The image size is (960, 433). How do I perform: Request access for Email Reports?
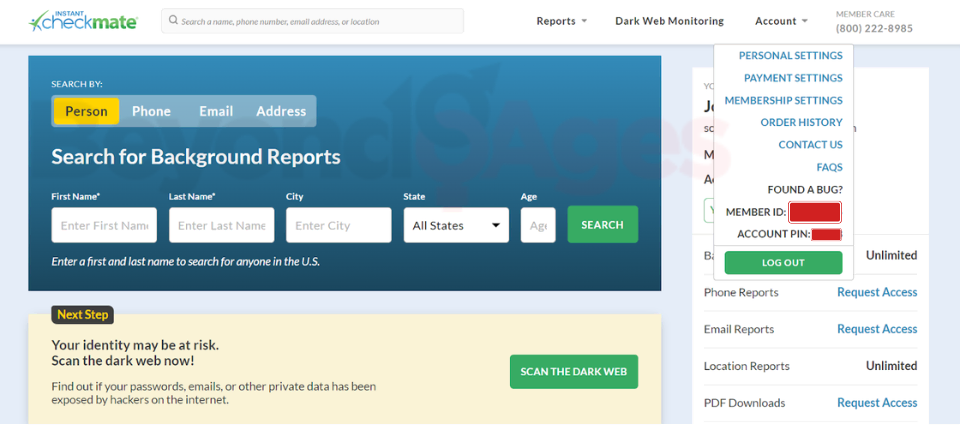[876, 329]
